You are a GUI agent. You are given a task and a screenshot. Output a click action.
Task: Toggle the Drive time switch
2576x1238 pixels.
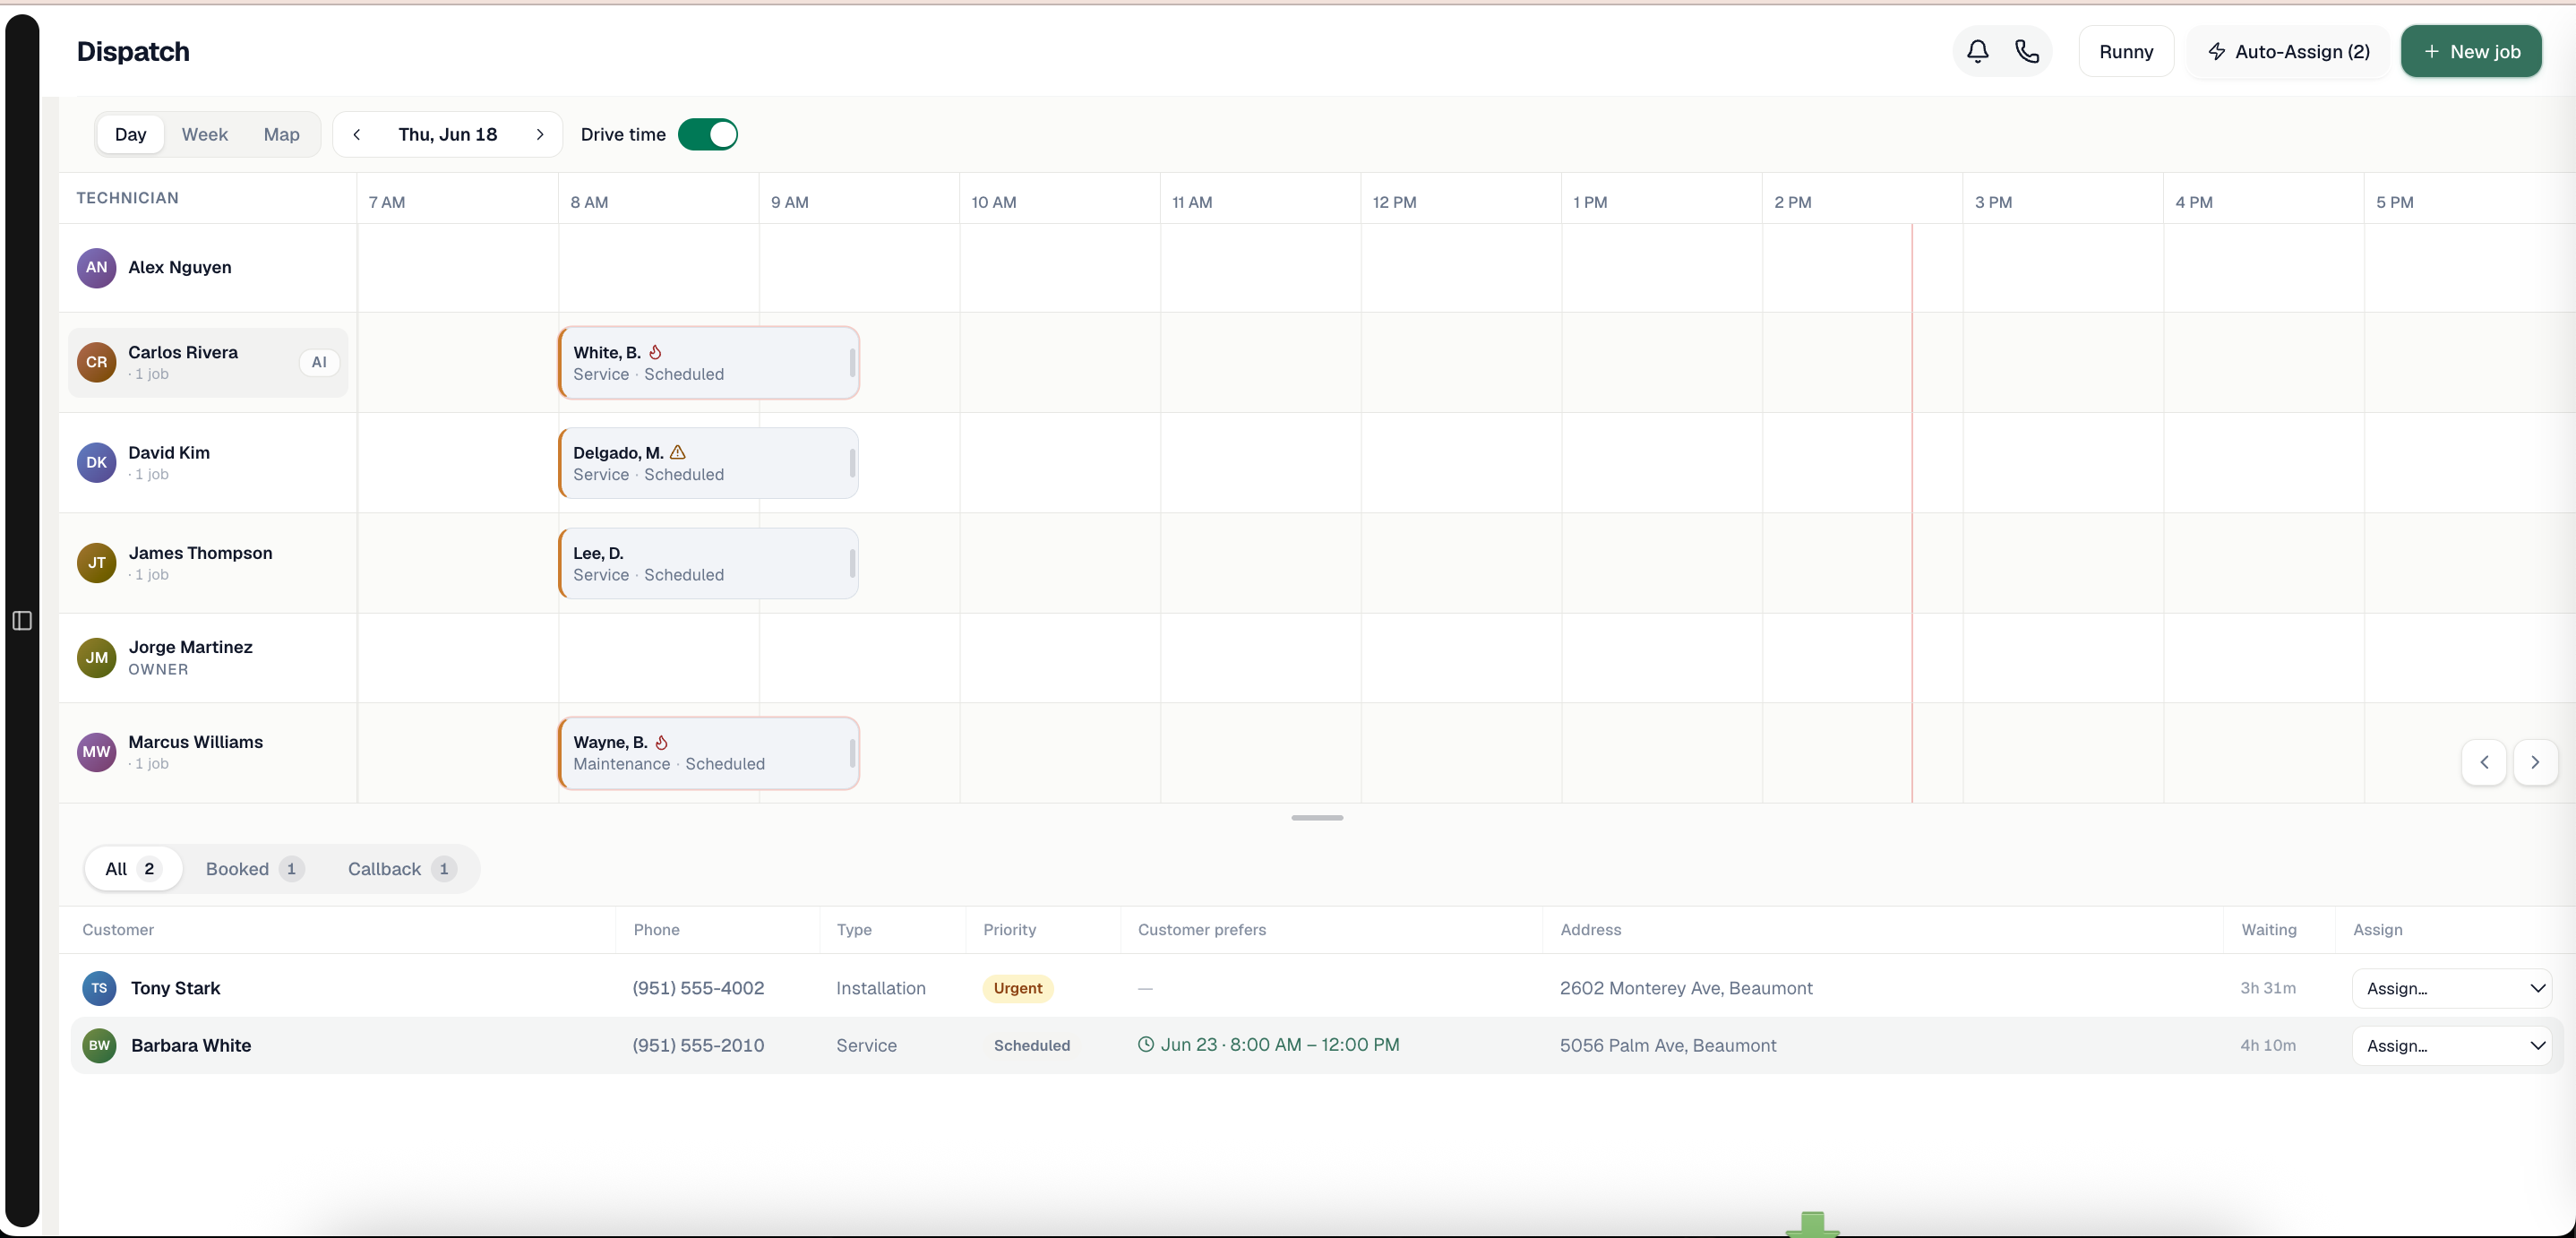tap(708, 134)
